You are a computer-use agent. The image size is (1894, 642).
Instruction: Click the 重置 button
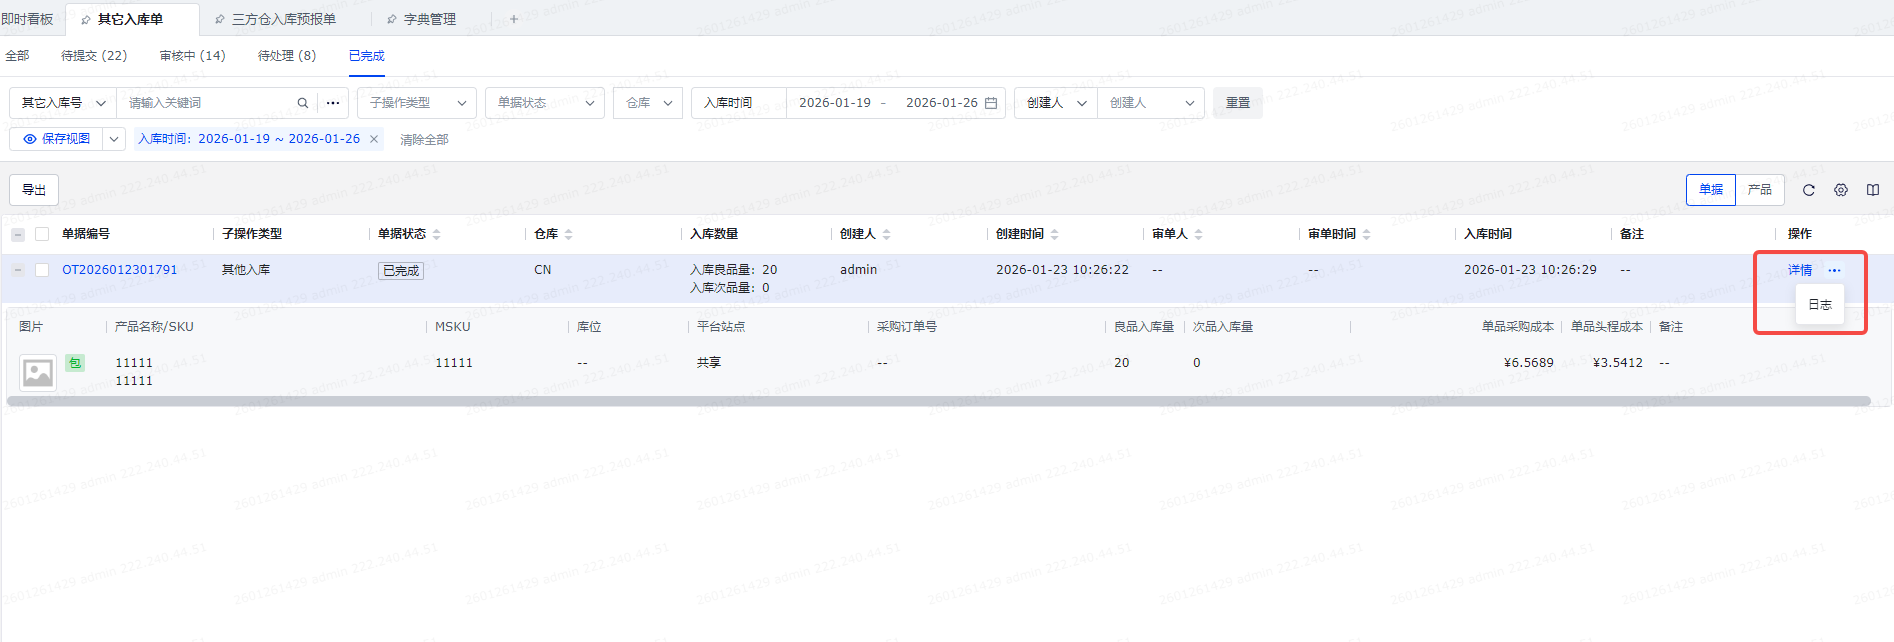(x=1238, y=103)
